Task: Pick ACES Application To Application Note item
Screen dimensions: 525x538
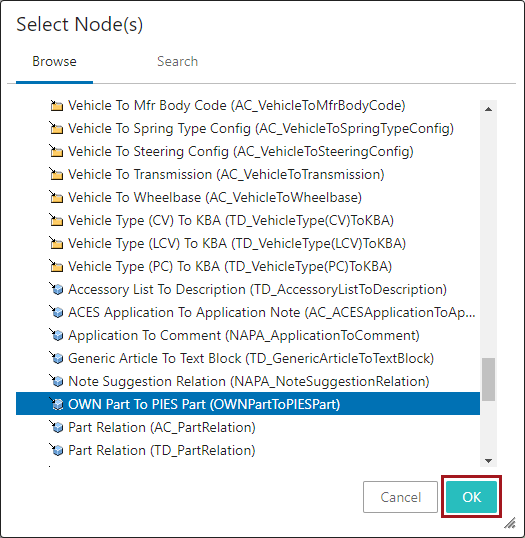Action: [x=272, y=312]
